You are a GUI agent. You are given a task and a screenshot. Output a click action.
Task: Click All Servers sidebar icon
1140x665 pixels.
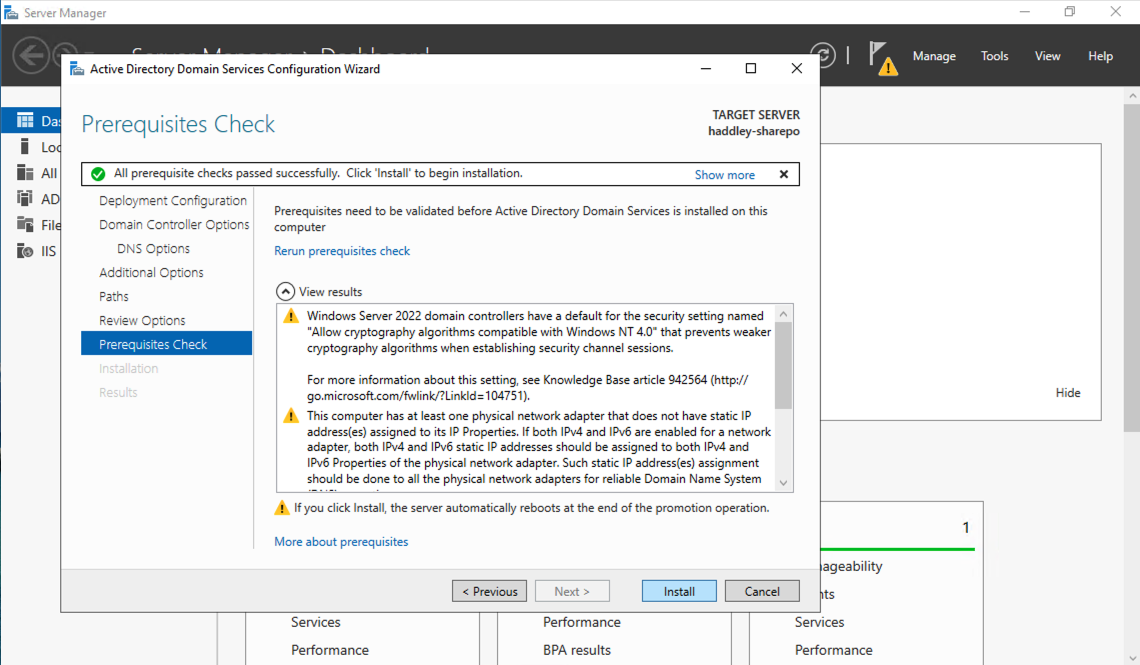[25, 172]
